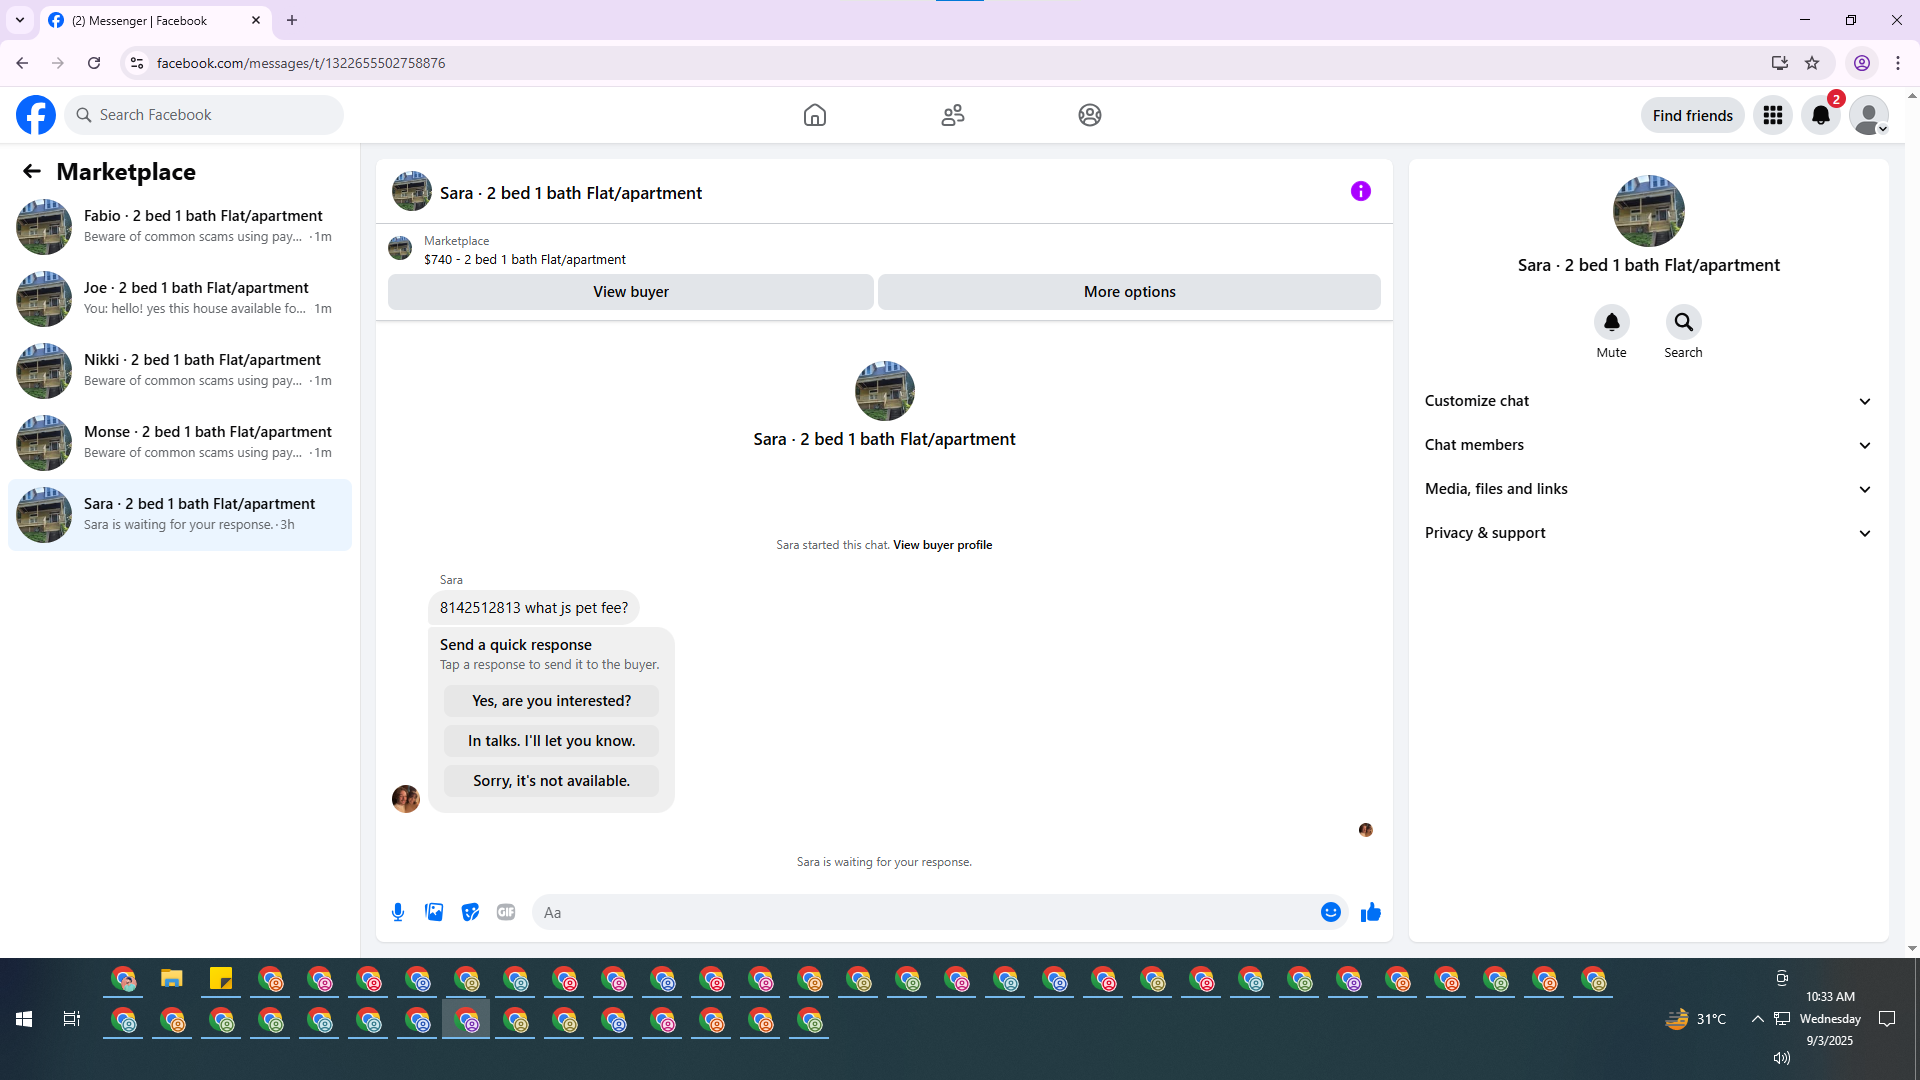The width and height of the screenshot is (1920, 1080).
Task: Open Joe's conversation in the list
Action: click(x=180, y=298)
